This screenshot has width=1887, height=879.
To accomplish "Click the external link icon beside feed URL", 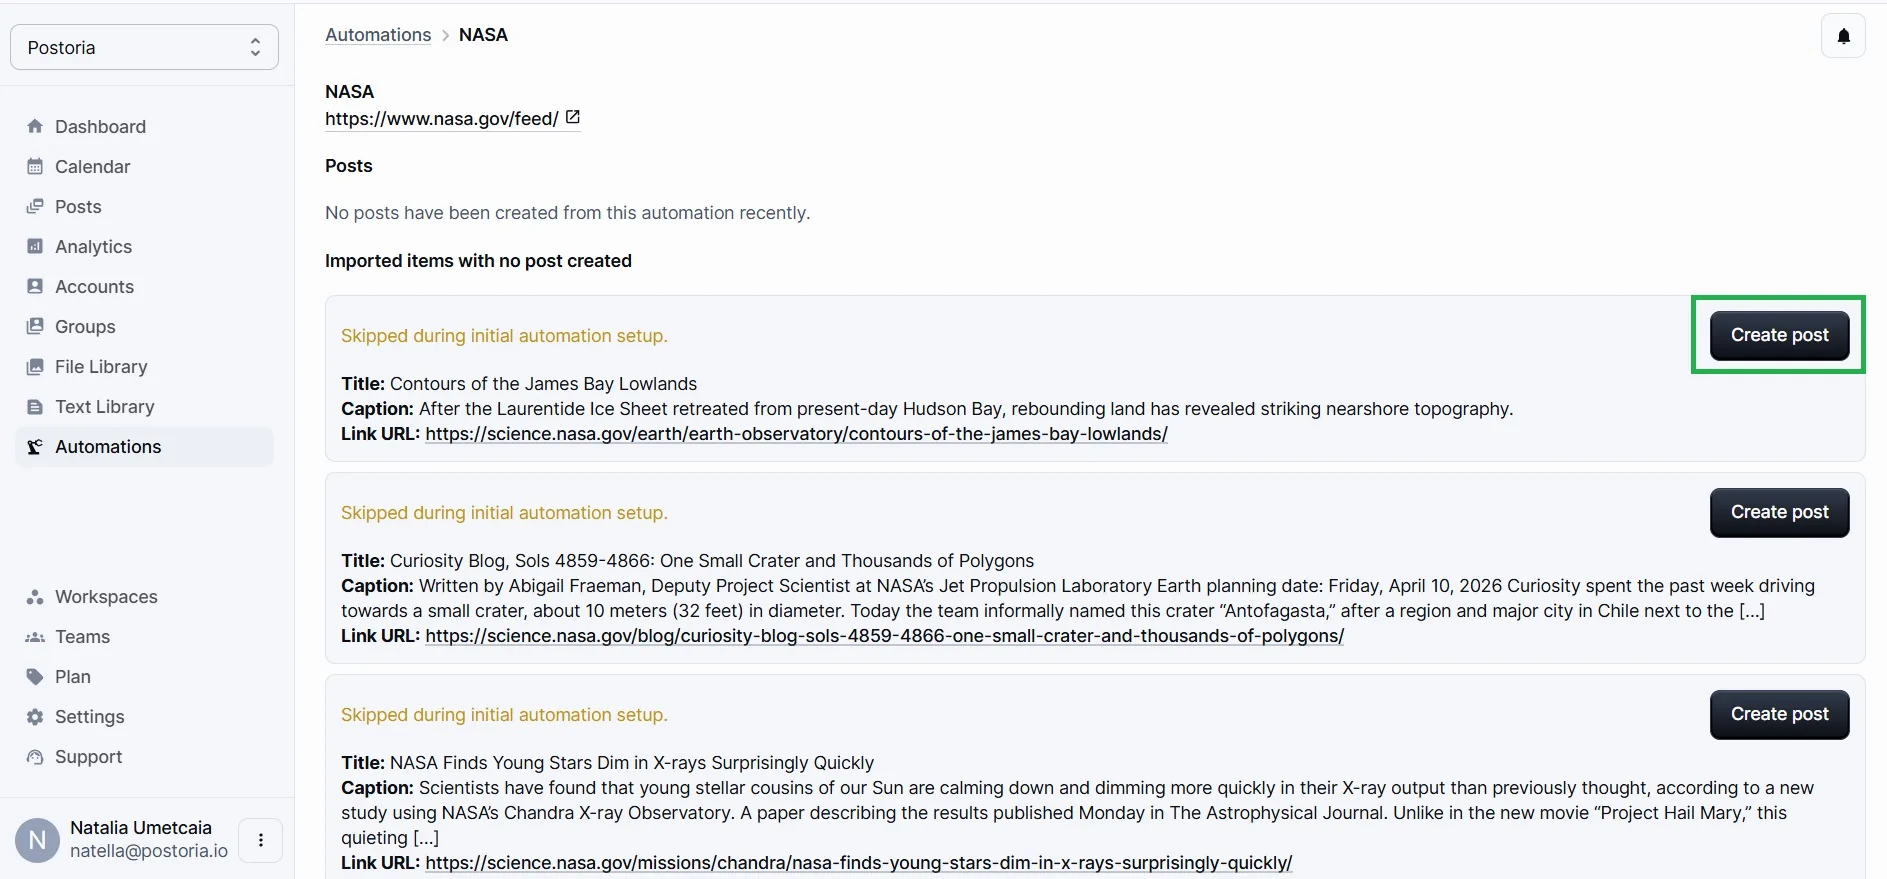I will click(x=572, y=117).
